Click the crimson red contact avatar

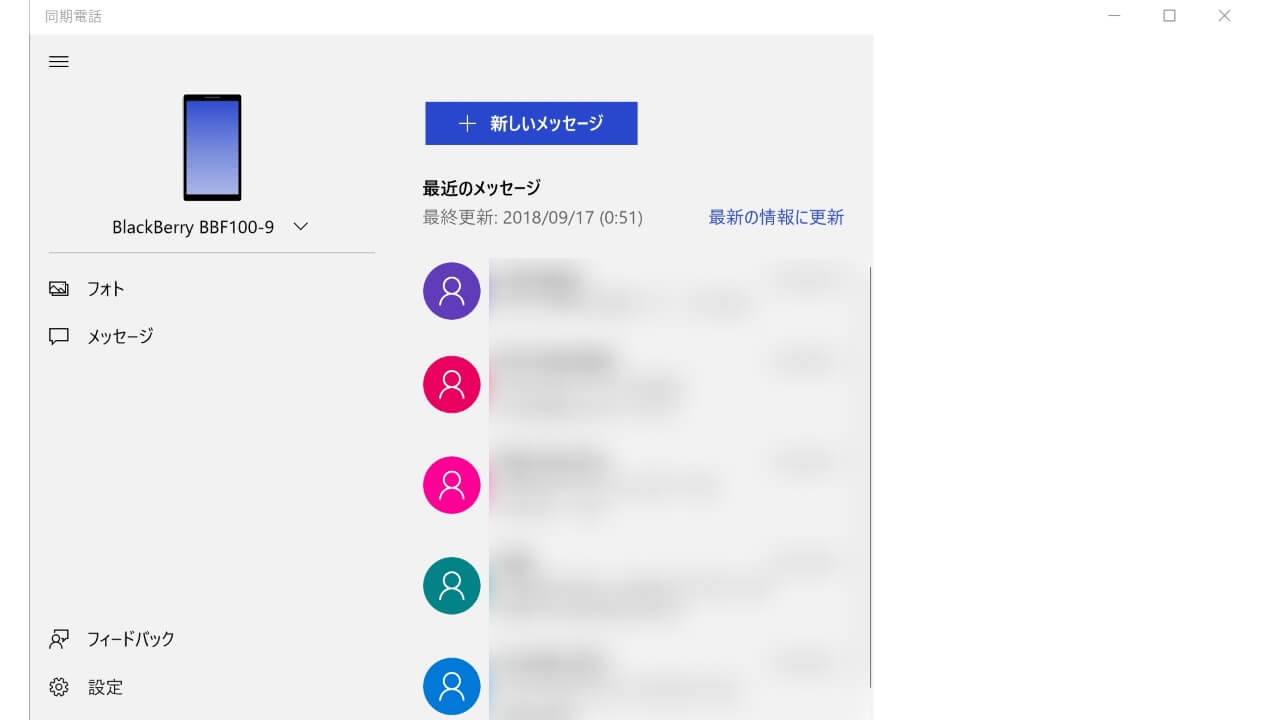(452, 385)
